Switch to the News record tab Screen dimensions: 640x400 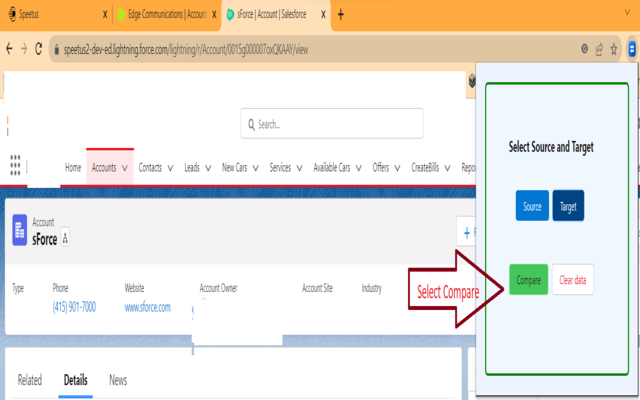[118, 380]
